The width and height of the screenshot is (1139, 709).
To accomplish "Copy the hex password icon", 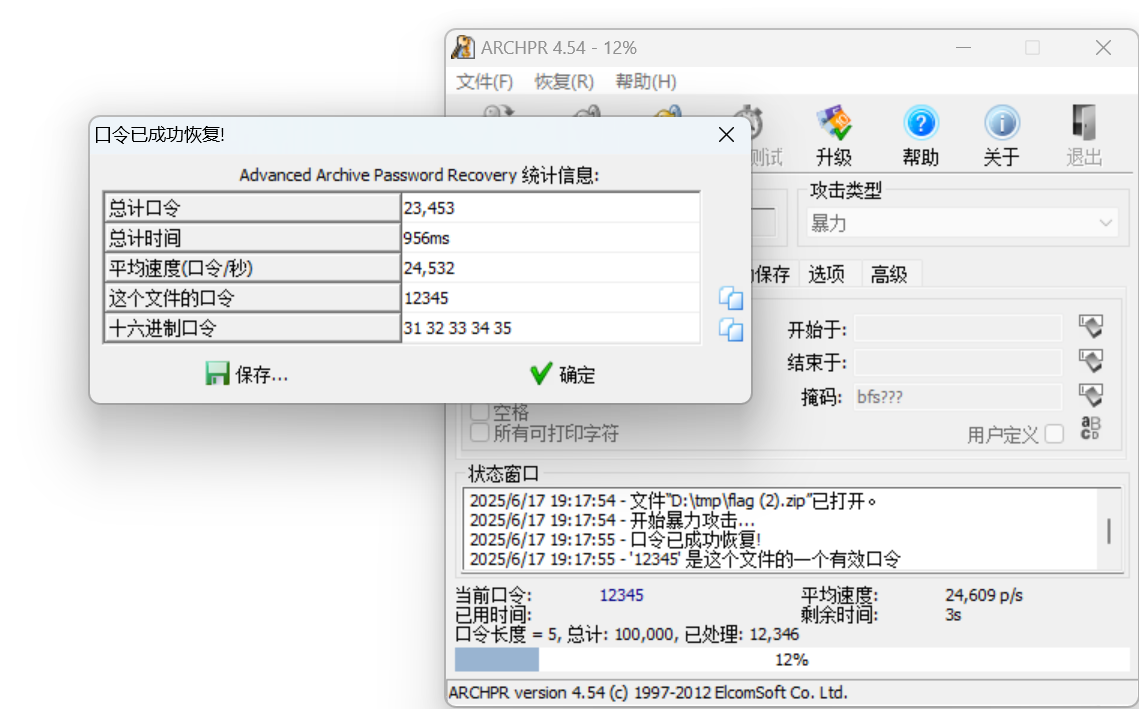I will coord(731,329).
